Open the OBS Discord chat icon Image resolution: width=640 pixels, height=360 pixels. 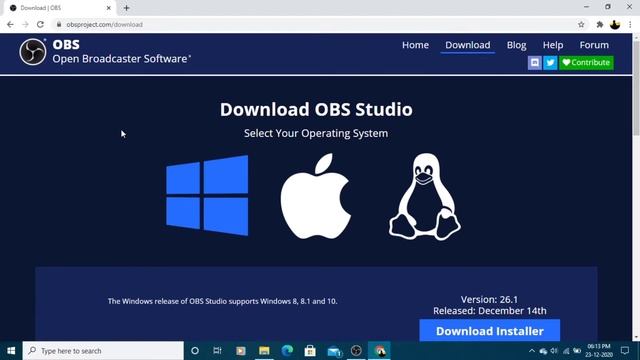click(x=534, y=62)
